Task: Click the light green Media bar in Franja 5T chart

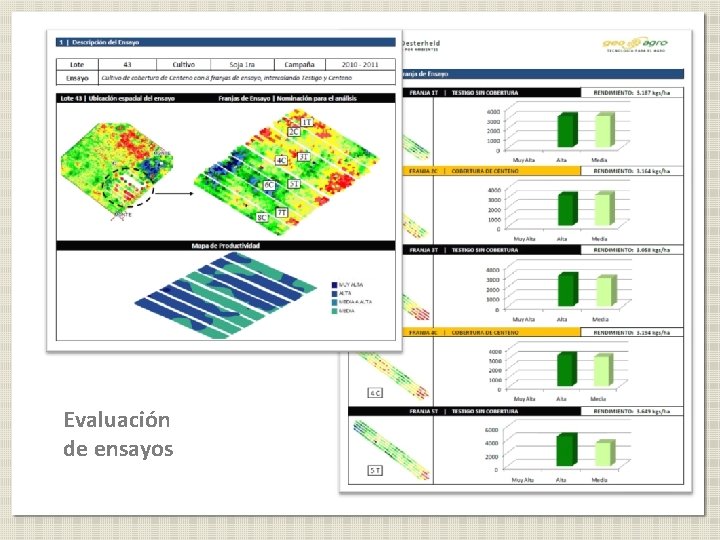Action: point(605,453)
